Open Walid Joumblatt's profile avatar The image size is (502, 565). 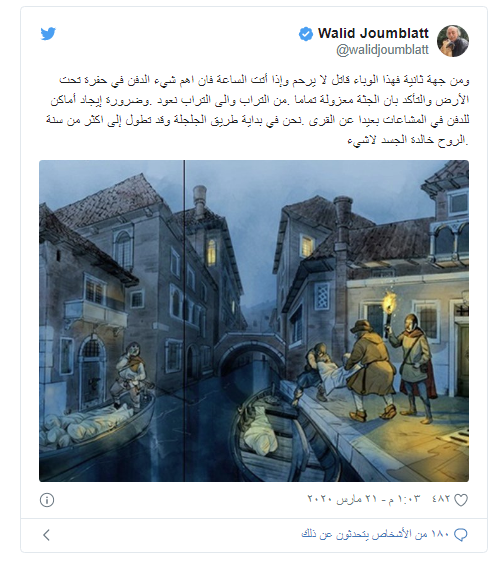point(453,41)
